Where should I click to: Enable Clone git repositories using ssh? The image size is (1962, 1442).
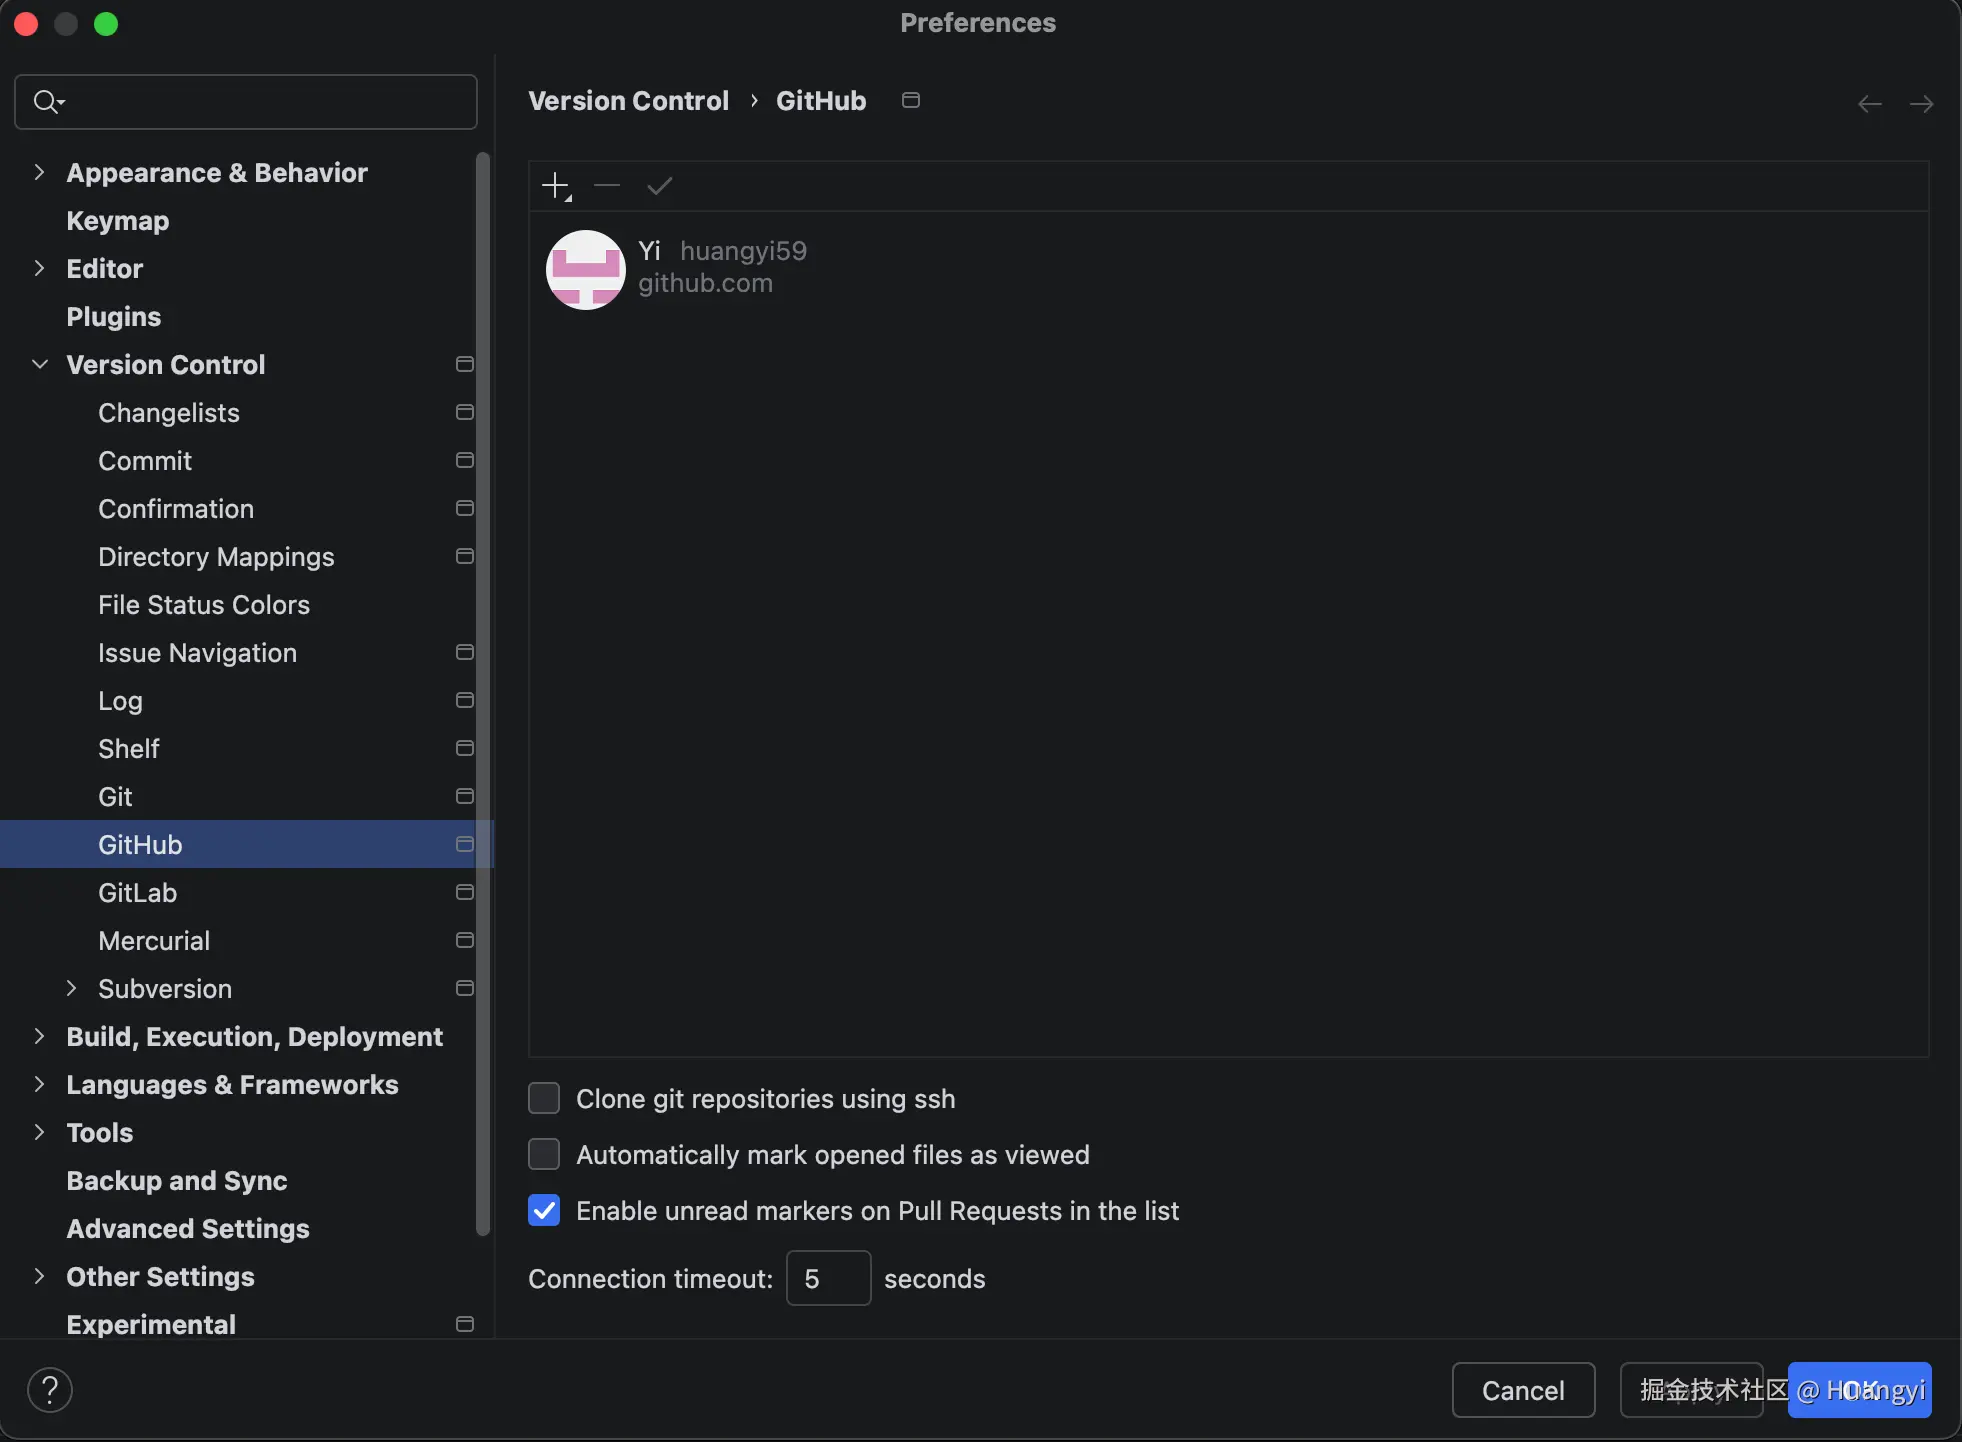[x=544, y=1098]
